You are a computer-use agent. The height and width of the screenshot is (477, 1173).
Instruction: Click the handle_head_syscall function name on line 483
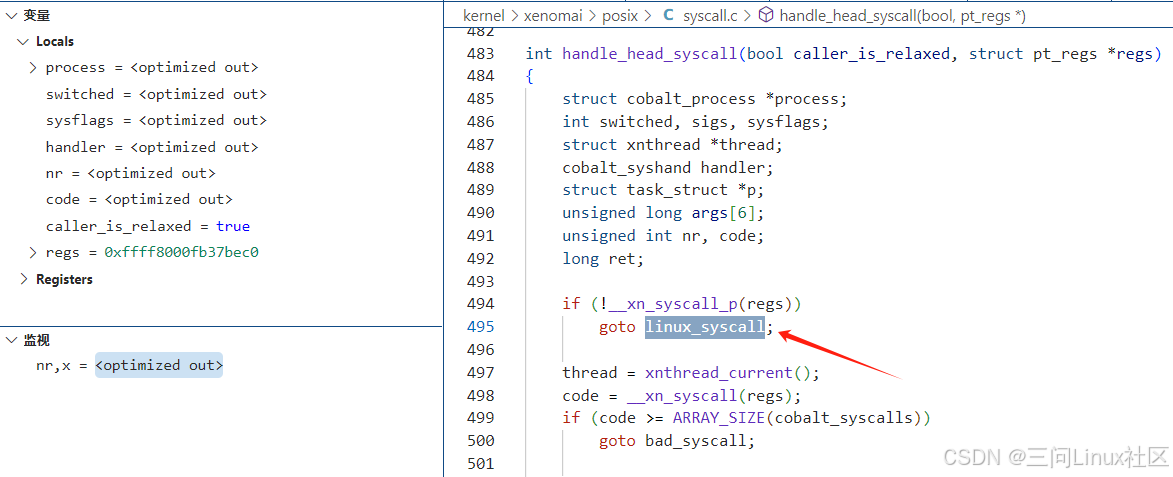649,54
